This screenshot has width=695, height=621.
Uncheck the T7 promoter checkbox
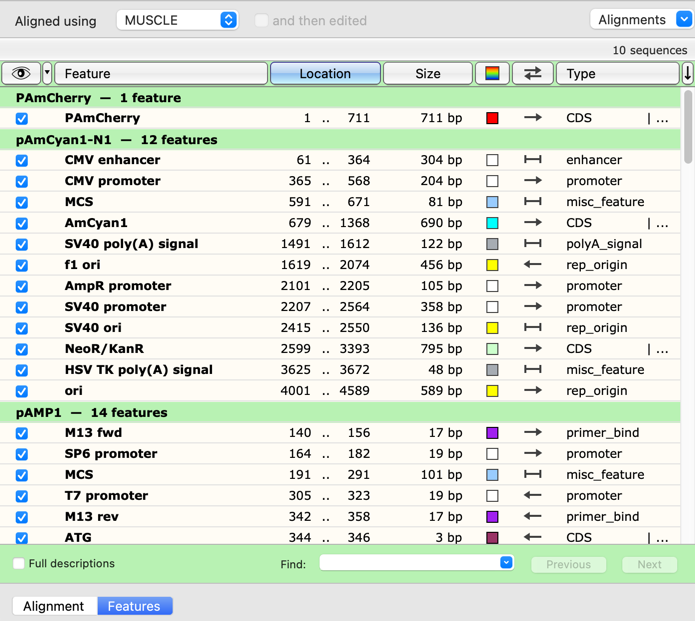click(x=22, y=496)
